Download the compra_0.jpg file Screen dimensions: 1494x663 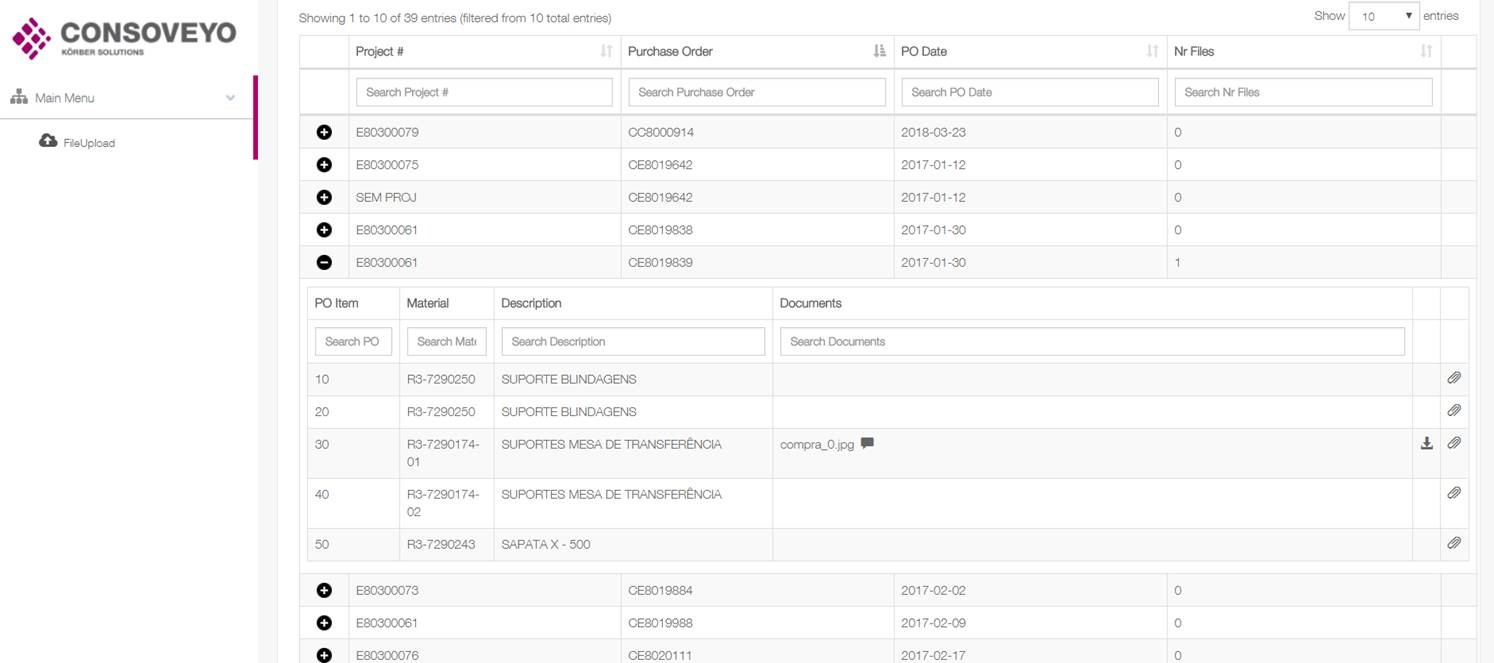click(x=1426, y=443)
